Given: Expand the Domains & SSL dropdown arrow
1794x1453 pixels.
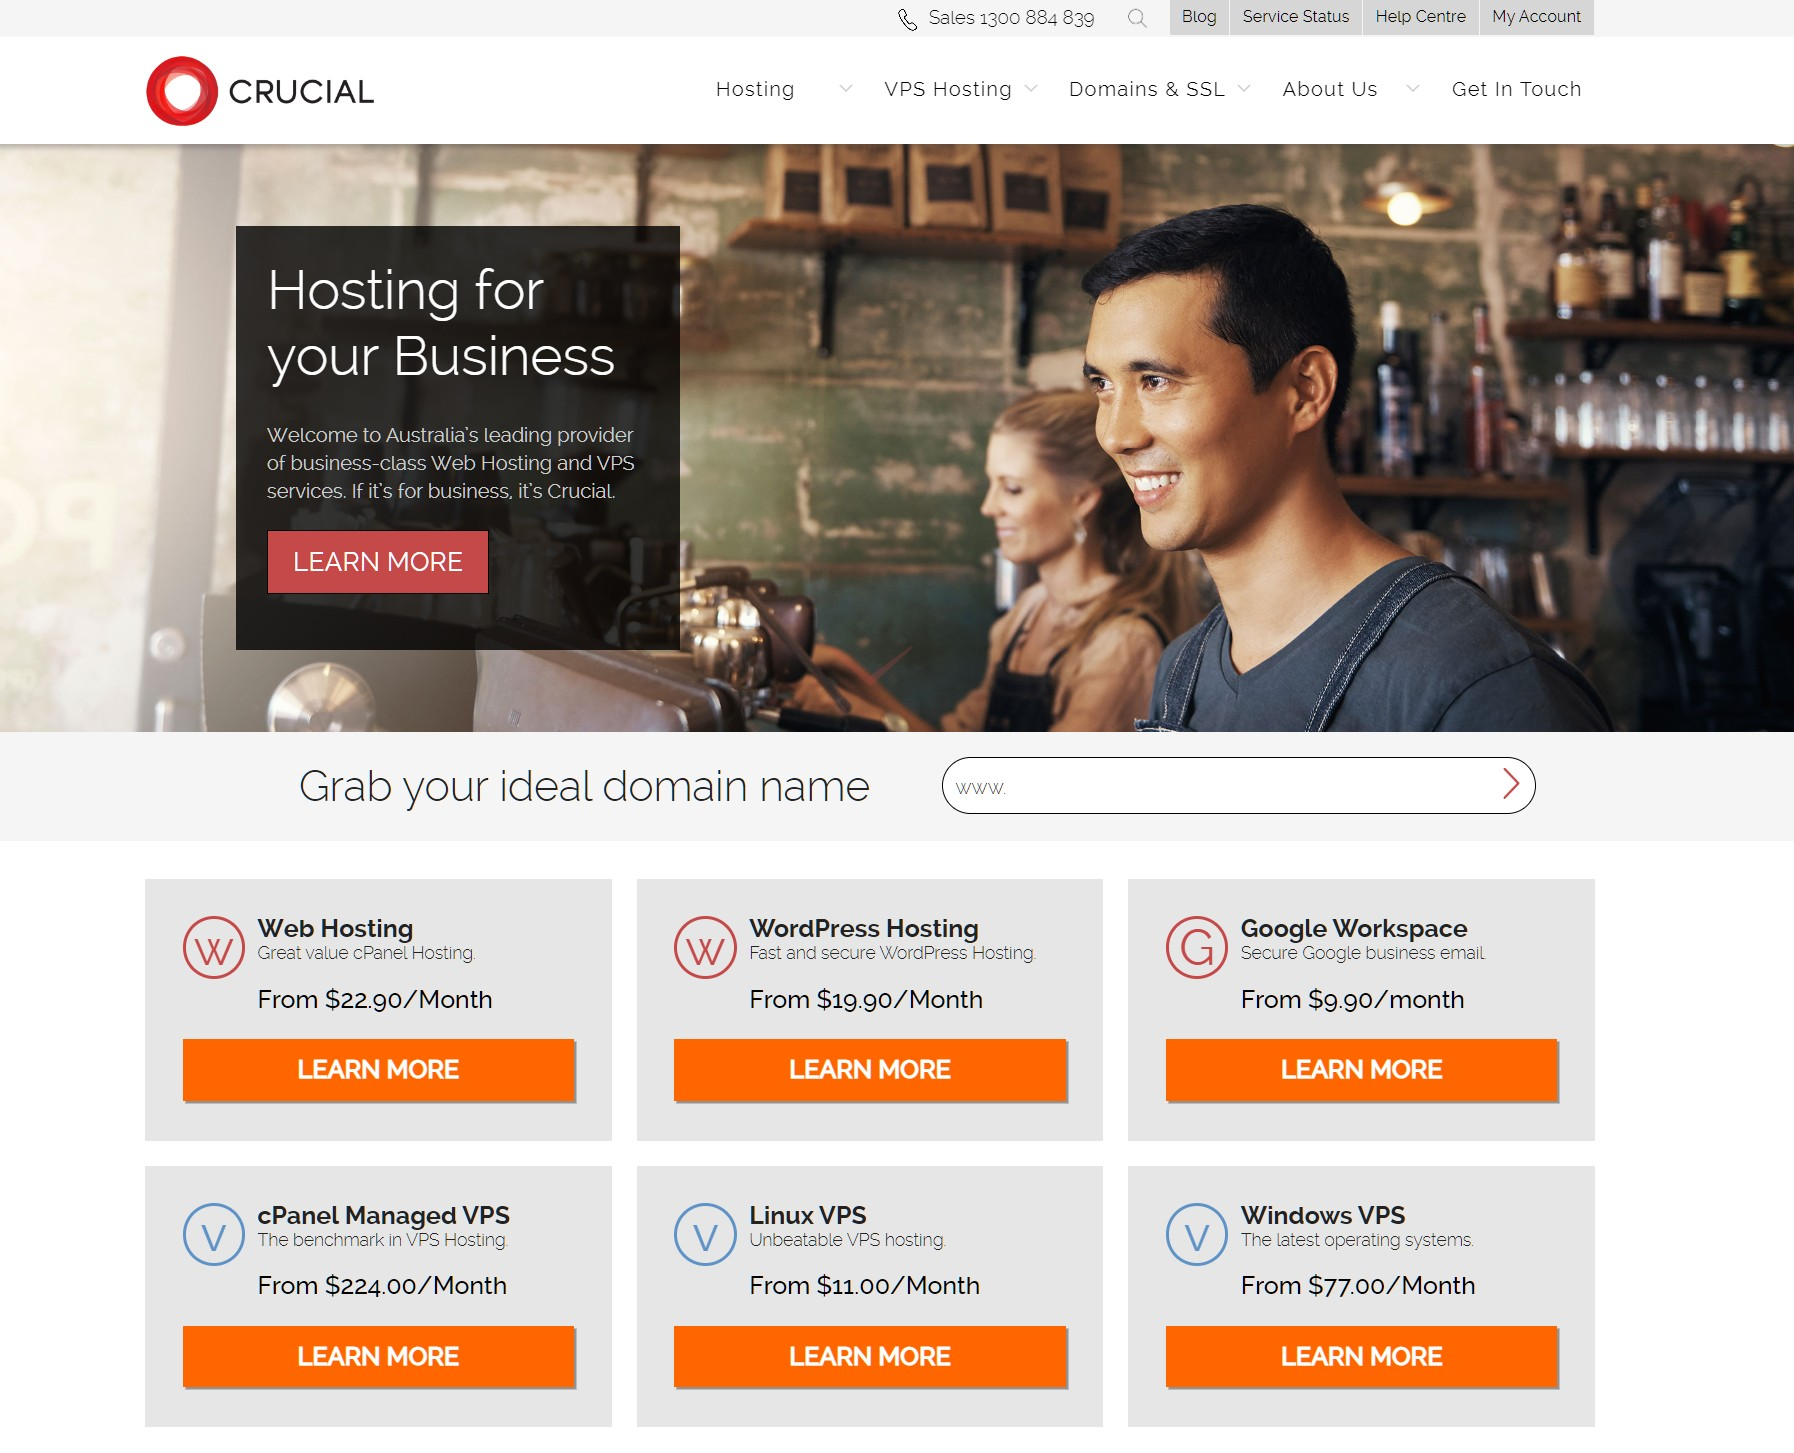Looking at the screenshot, I should 1244,89.
